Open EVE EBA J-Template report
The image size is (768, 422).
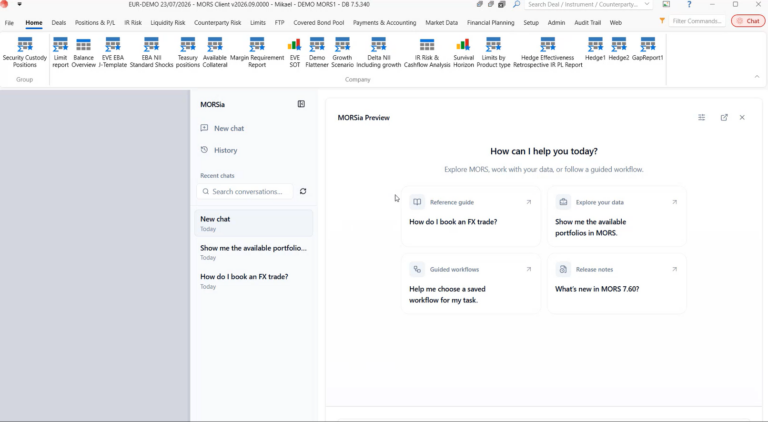point(113,52)
